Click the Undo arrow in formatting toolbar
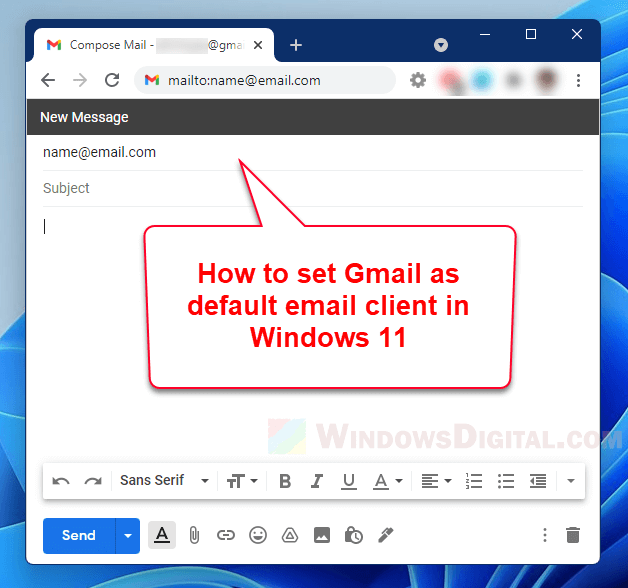Image resolution: width=628 pixels, height=588 pixels. [x=61, y=481]
